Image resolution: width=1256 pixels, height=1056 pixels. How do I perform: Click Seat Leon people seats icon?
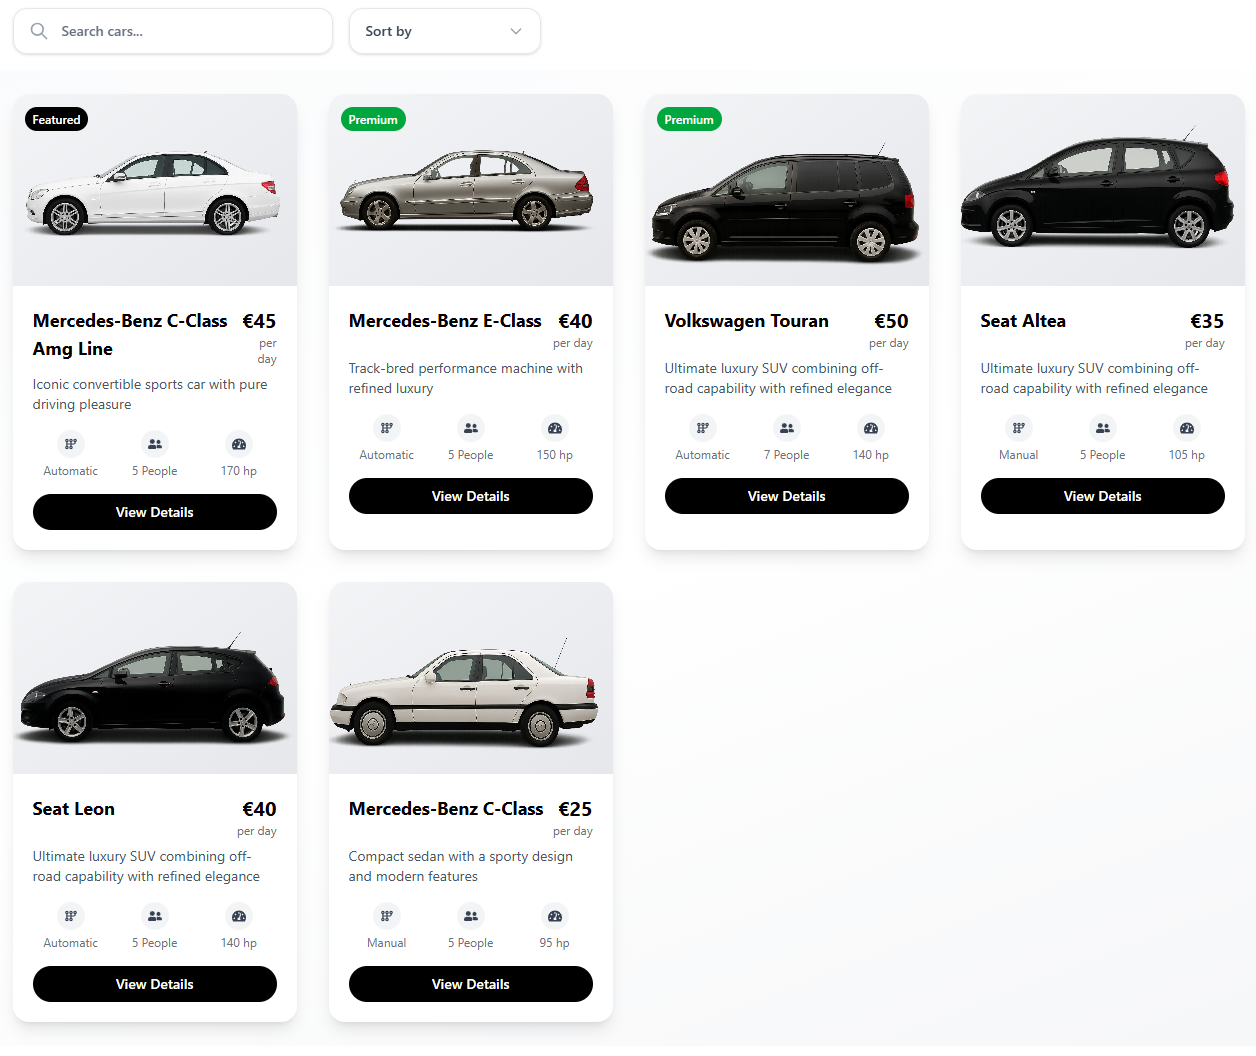[155, 916]
